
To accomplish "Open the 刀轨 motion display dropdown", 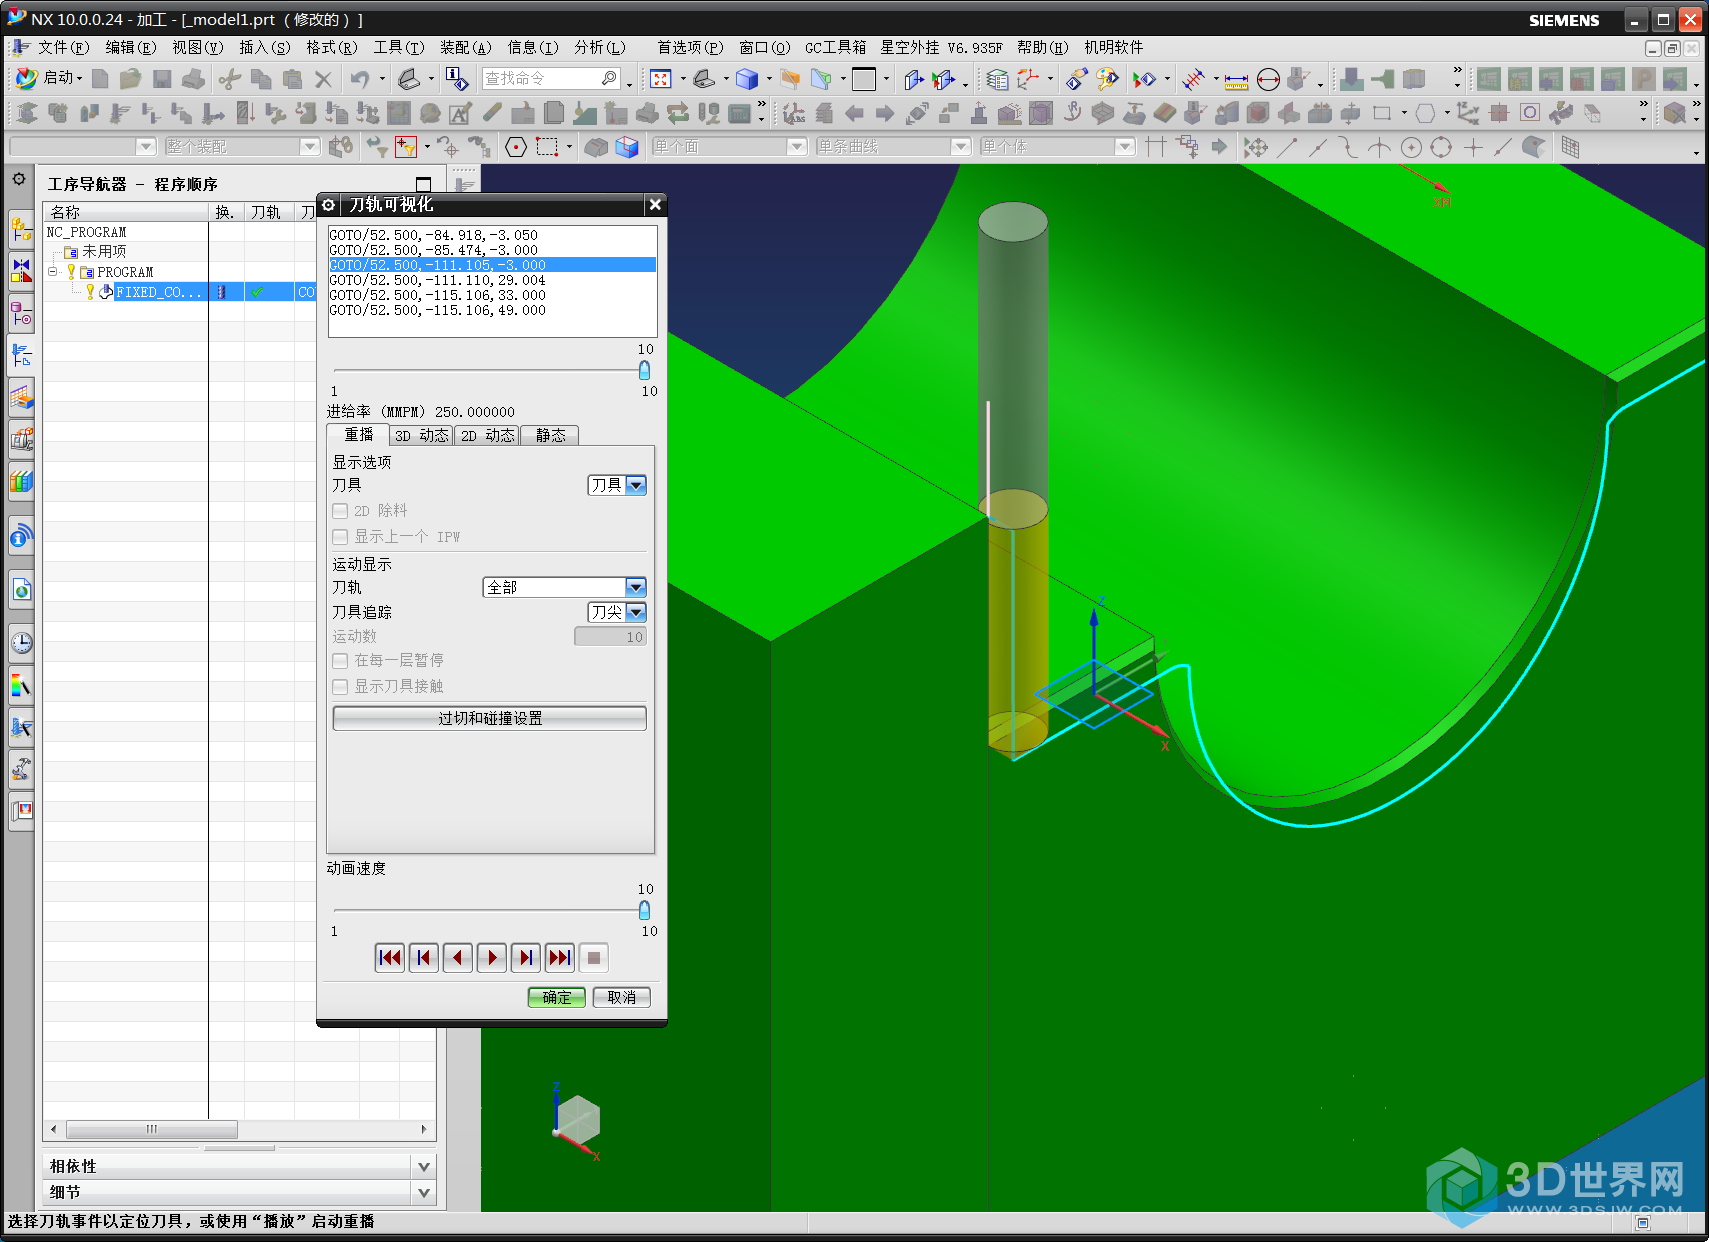I will point(635,588).
